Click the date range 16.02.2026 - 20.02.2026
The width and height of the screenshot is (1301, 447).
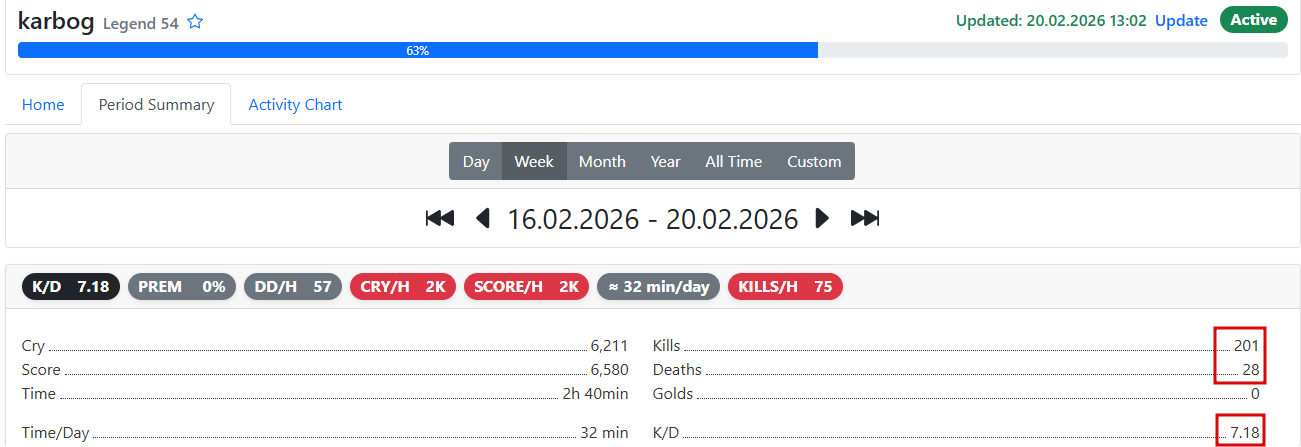(x=653, y=218)
